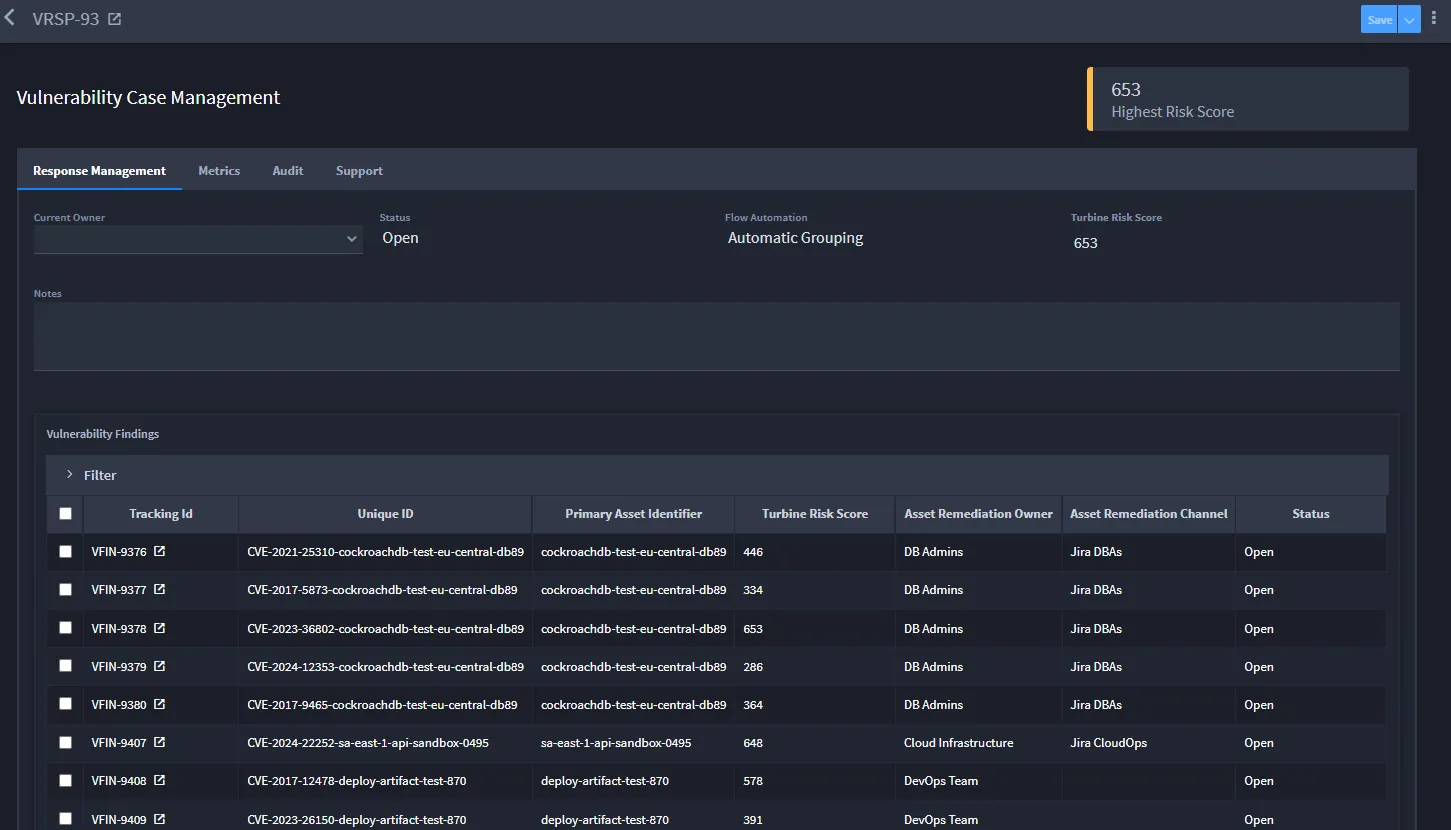The width and height of the screenshot is (1451, 830).
Task: Check the box for row VFIN-9376
Action: click(66, 552)
